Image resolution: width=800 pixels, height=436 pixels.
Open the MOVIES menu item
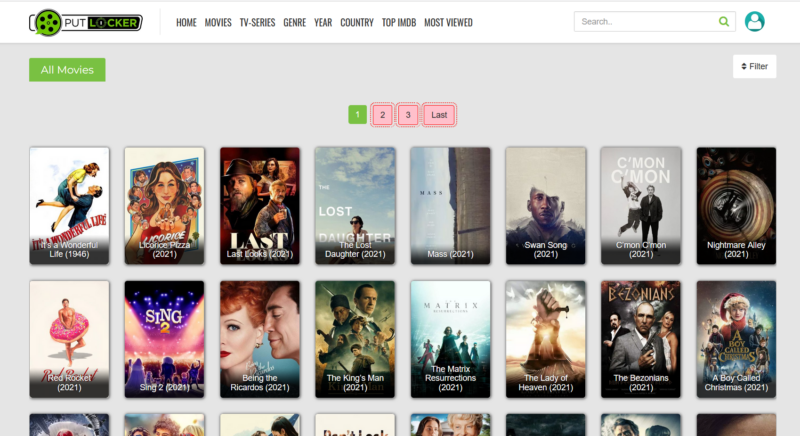pyautogui.click(x=218, y=22)
